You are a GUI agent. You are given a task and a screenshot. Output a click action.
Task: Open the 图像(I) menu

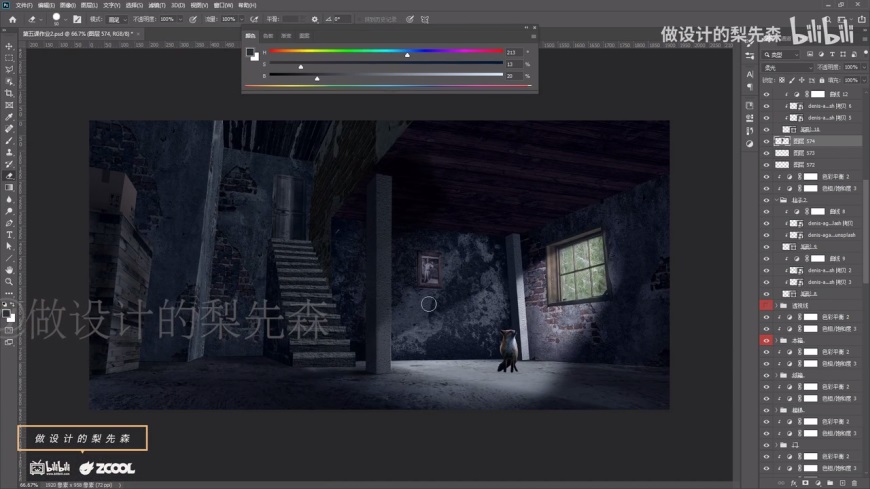68,5
